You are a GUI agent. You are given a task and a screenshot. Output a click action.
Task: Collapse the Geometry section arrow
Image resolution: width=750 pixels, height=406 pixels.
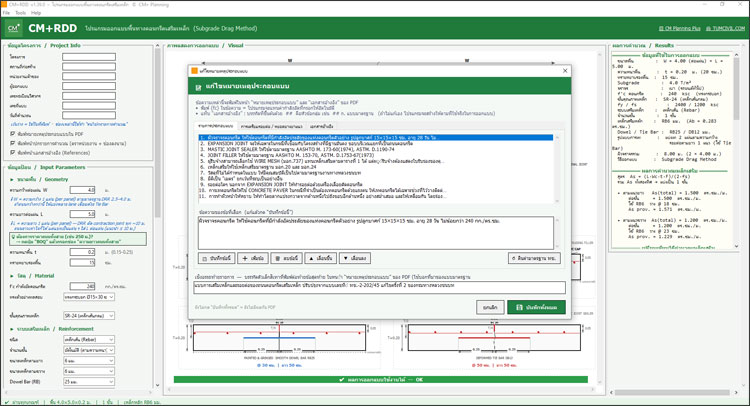click(x=12, y=179)
